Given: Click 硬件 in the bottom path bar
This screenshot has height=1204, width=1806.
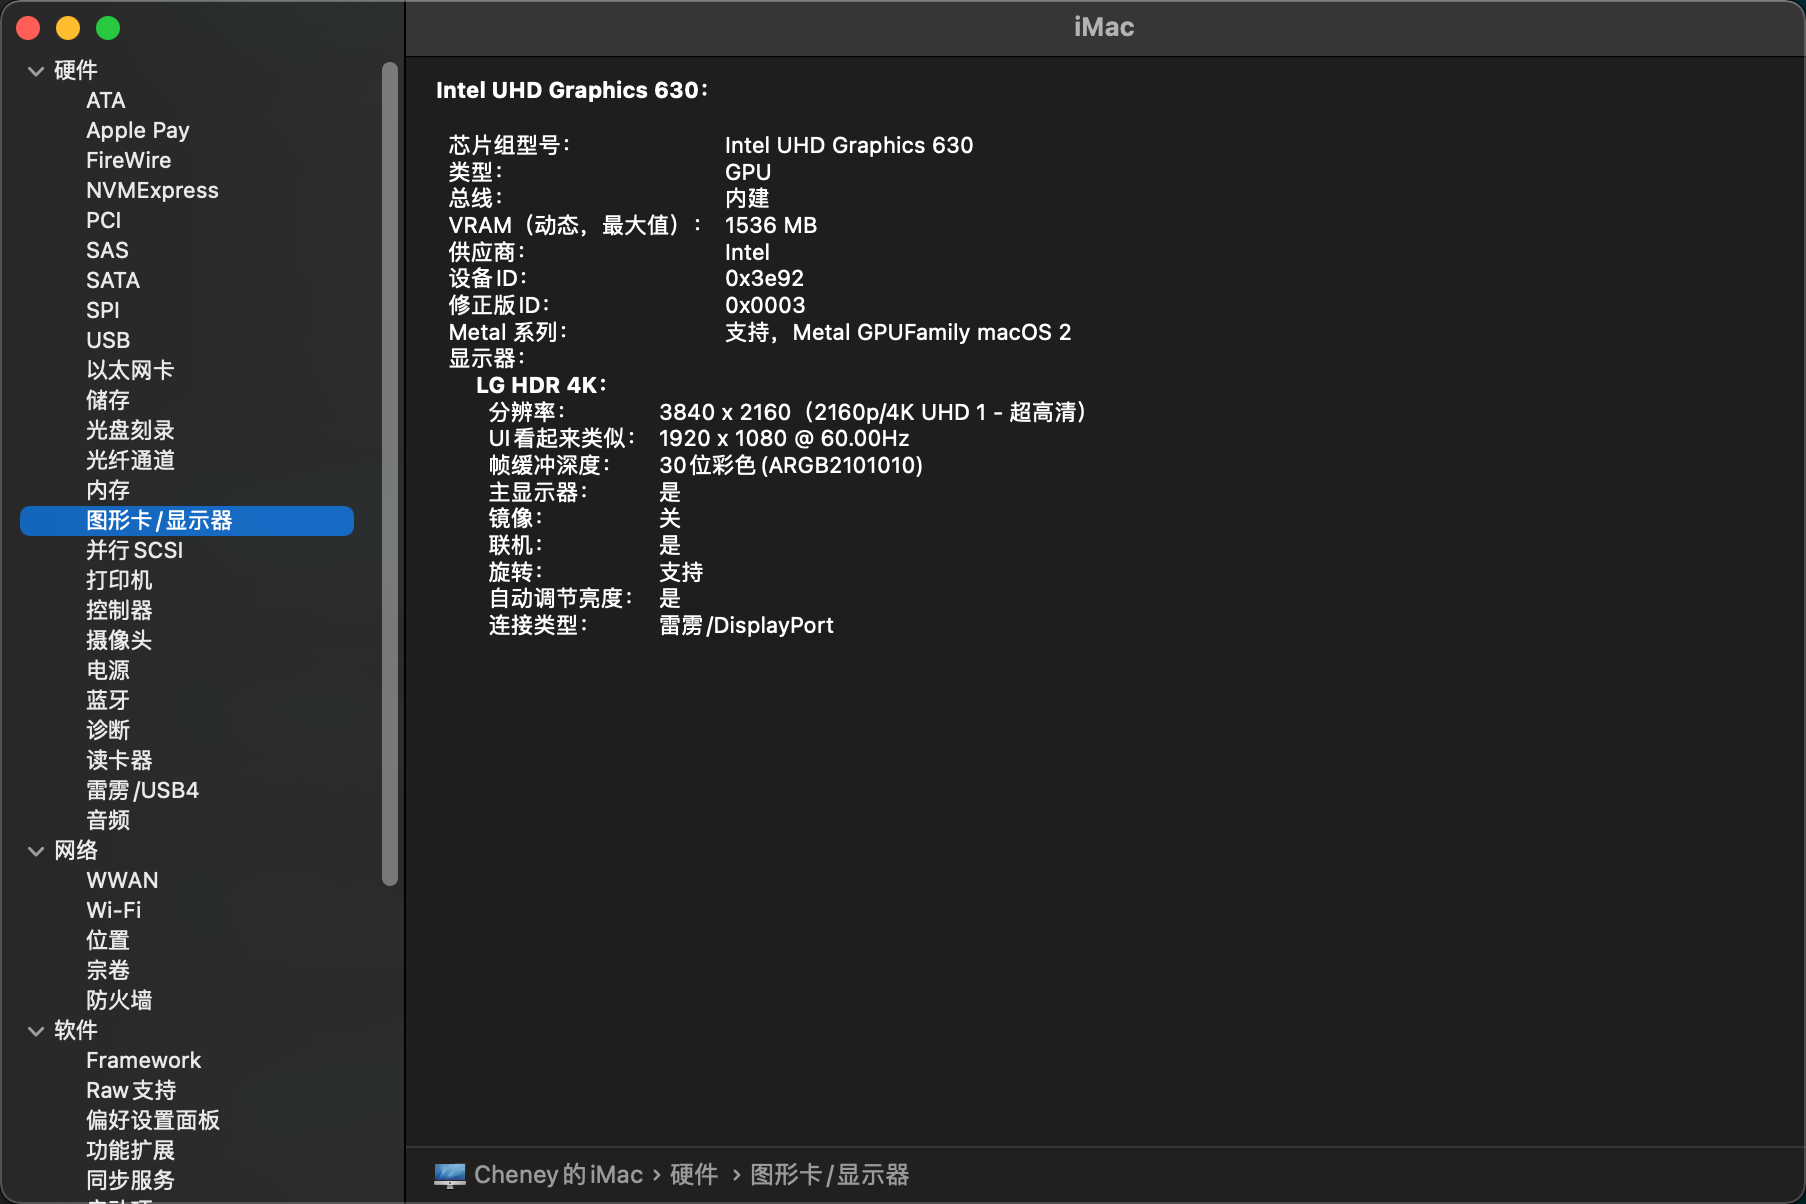Looking at the screenshot, I should (x=694, y=1175).
